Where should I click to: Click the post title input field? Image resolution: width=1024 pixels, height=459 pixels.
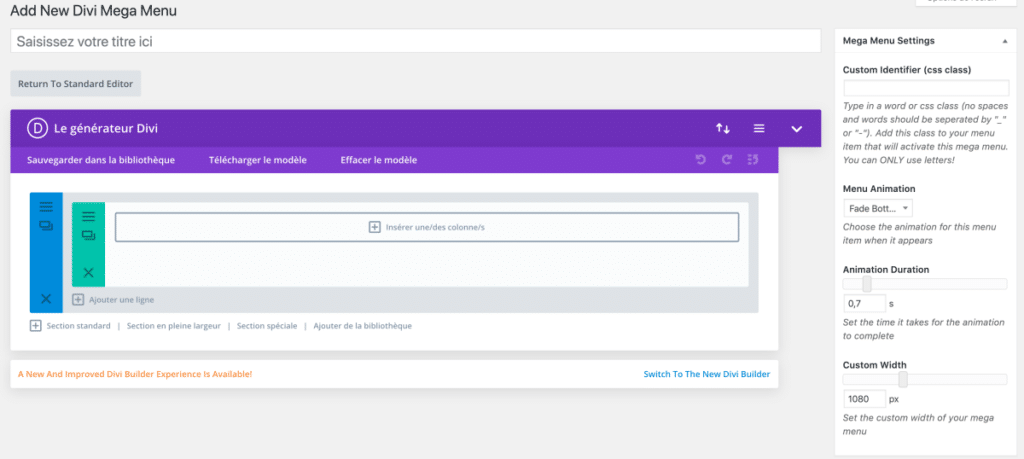point(415,41)
